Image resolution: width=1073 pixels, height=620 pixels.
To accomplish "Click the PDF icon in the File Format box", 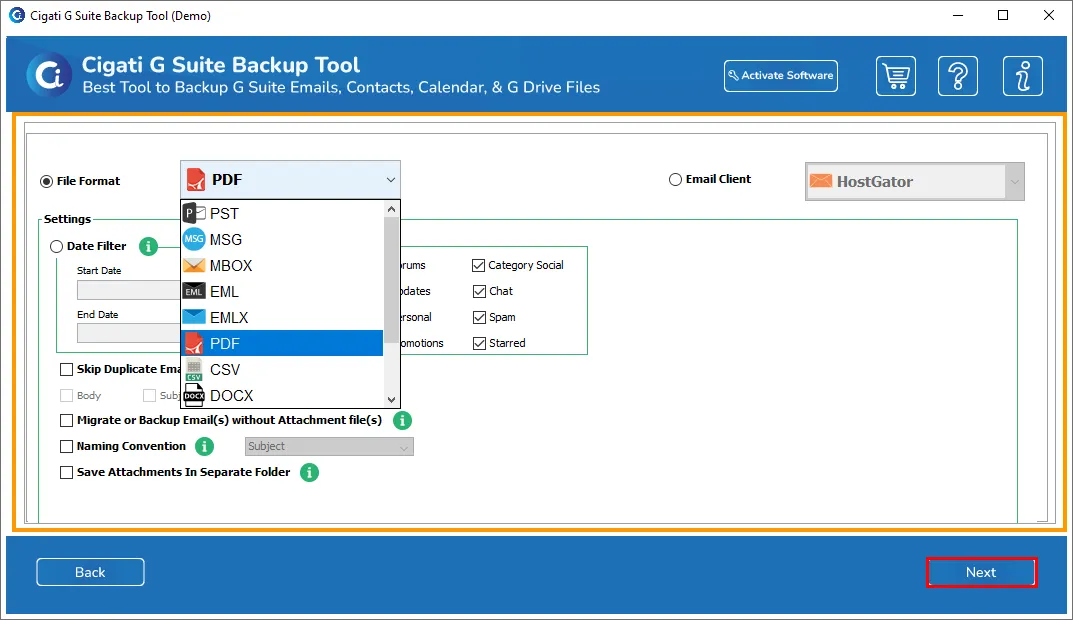I will (x=196, y=180).
